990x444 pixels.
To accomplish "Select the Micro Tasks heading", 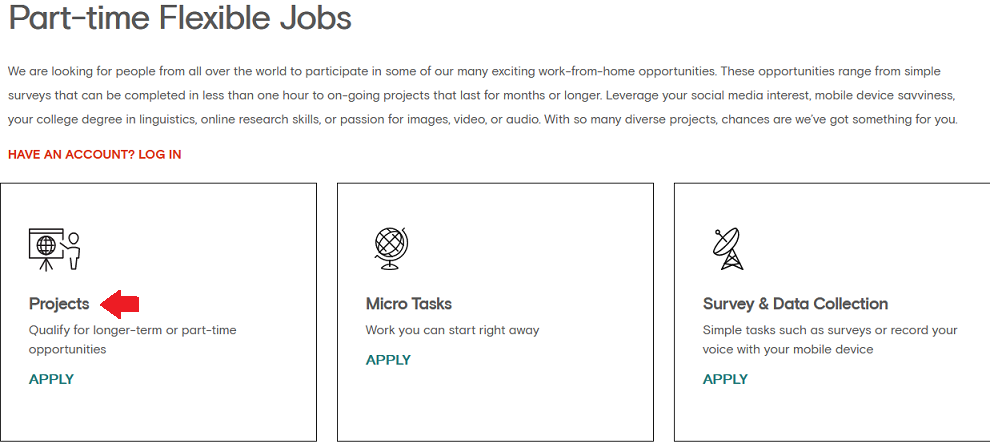I will [409, 304].
